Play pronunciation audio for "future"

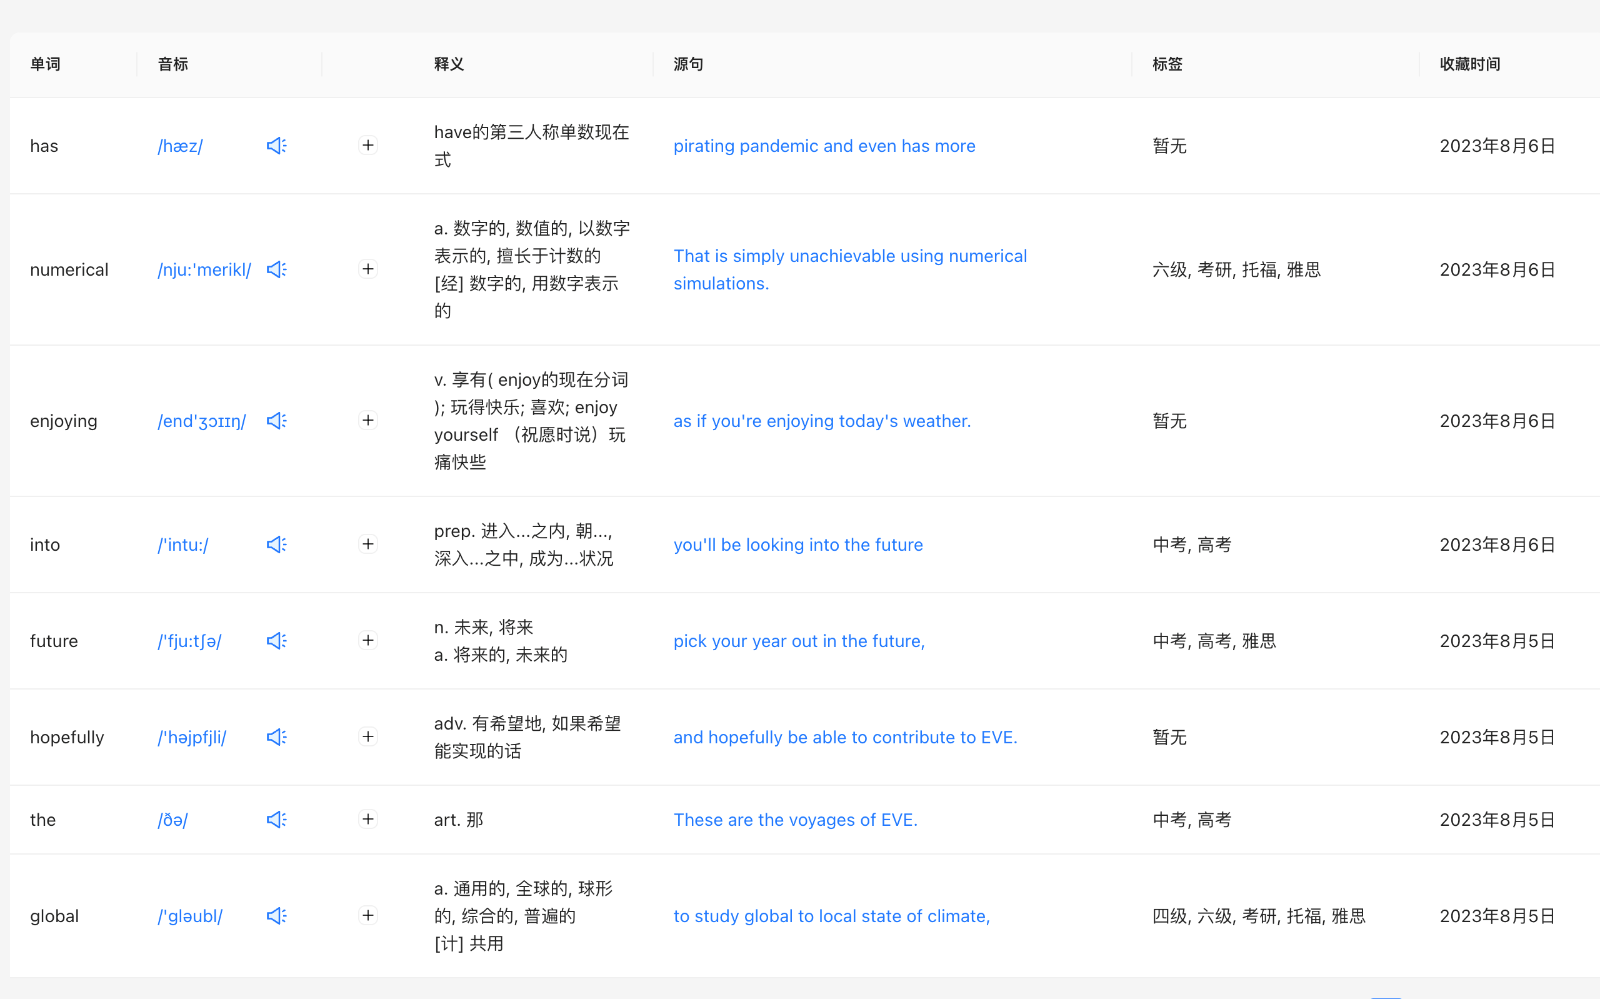click(276, 641)
